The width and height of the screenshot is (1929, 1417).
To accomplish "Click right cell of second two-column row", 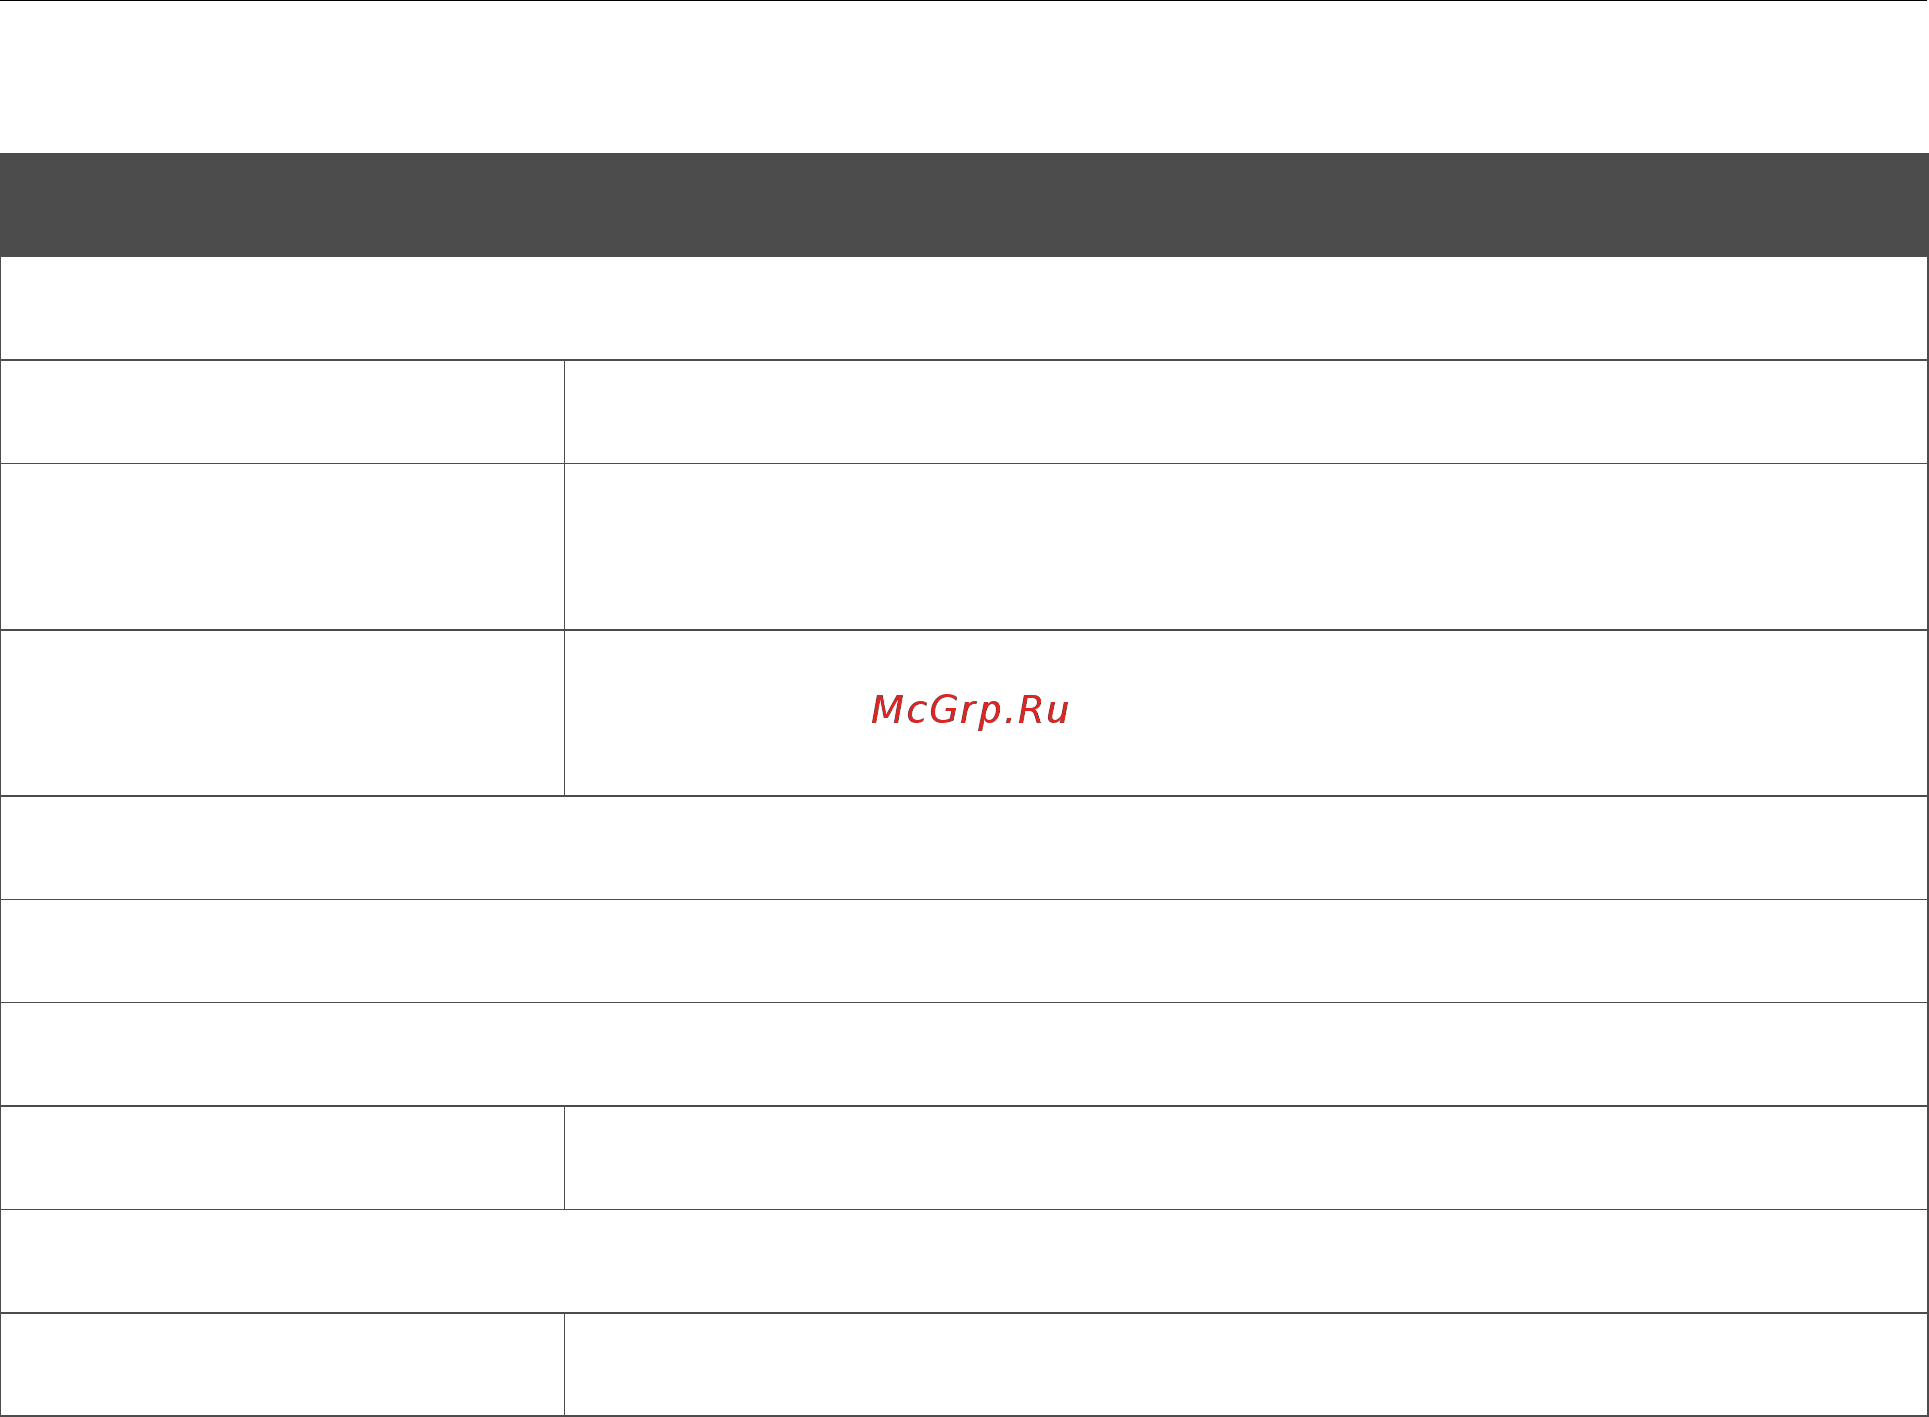I will coord(1246,547).
